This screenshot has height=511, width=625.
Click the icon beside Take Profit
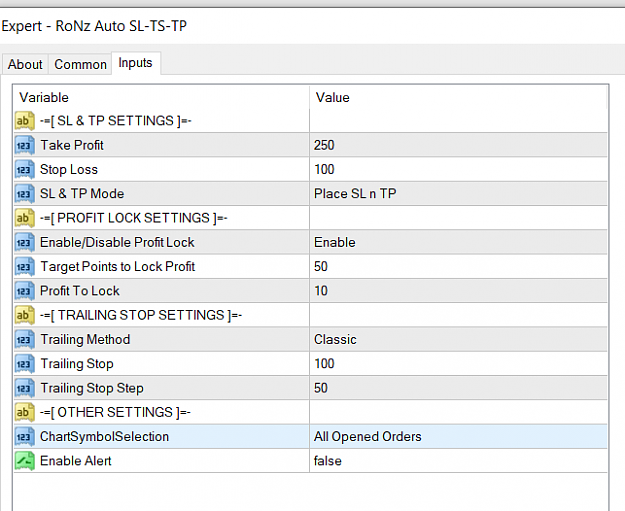[24, 145]
